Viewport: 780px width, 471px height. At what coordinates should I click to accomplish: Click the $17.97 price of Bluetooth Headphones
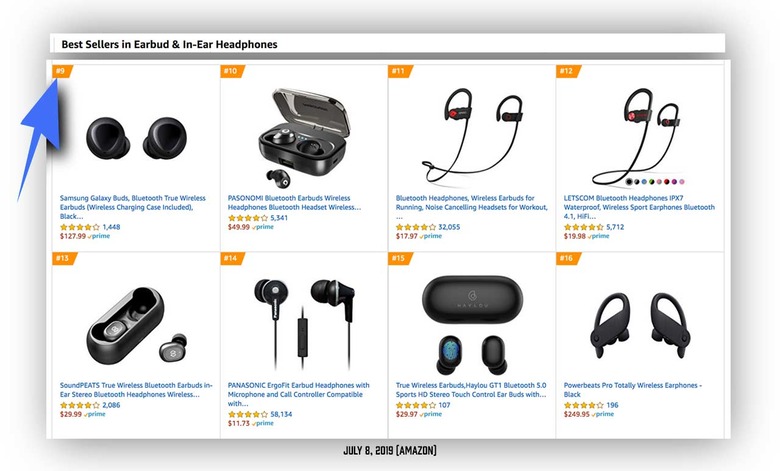click(x=406, y=236)
